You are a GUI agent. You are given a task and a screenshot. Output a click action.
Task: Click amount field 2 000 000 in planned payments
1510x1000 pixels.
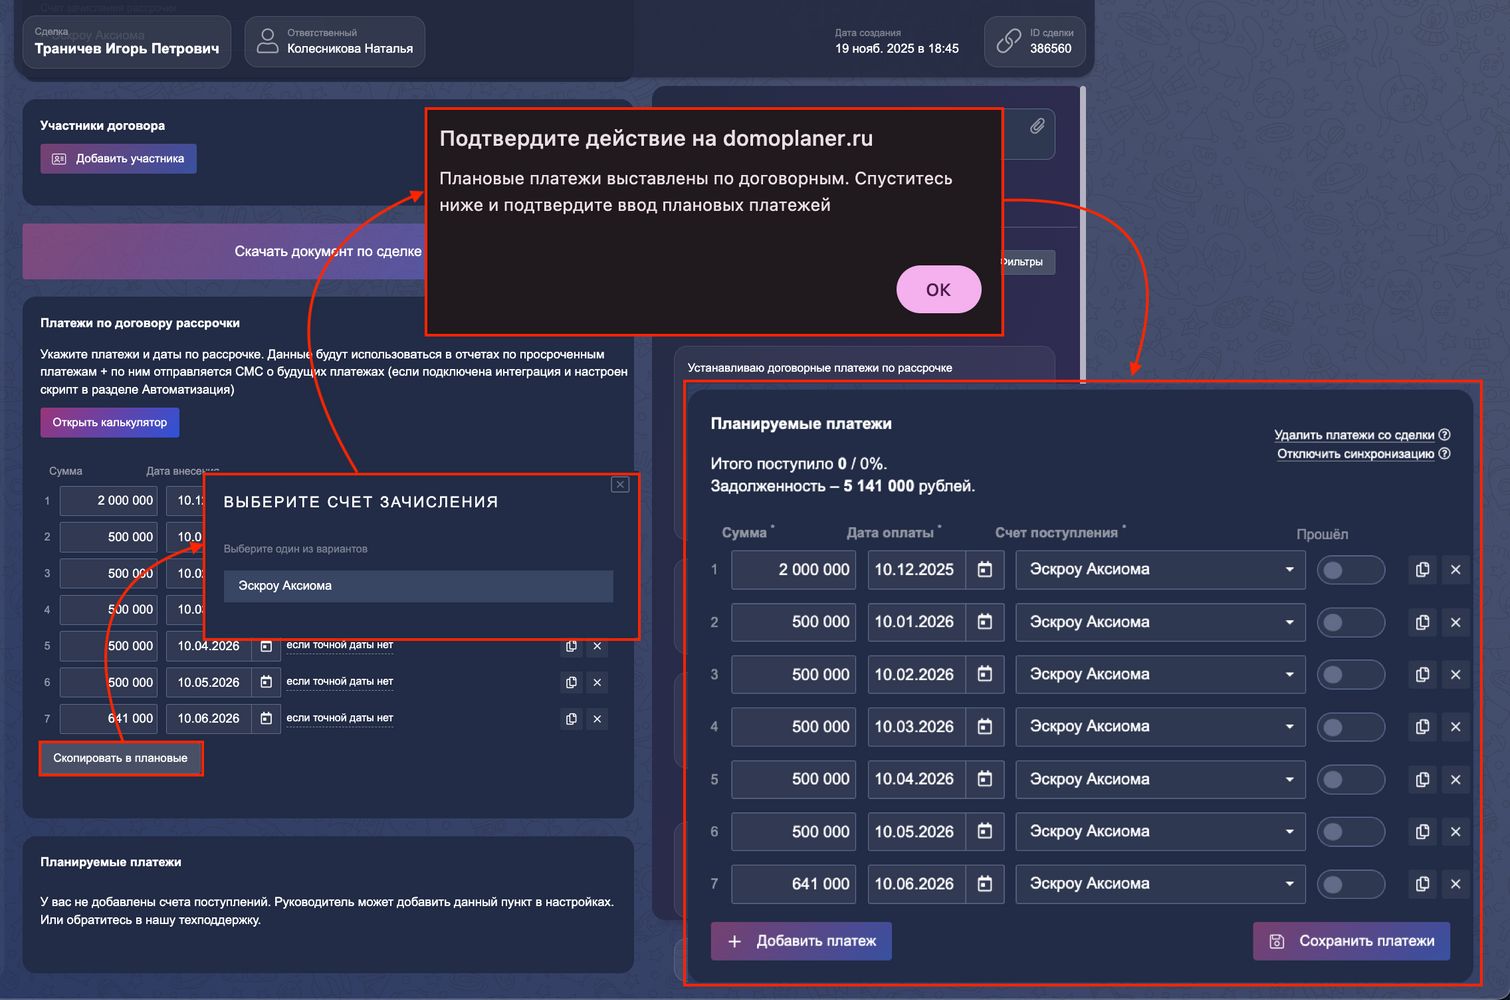[x=793, y=570]
